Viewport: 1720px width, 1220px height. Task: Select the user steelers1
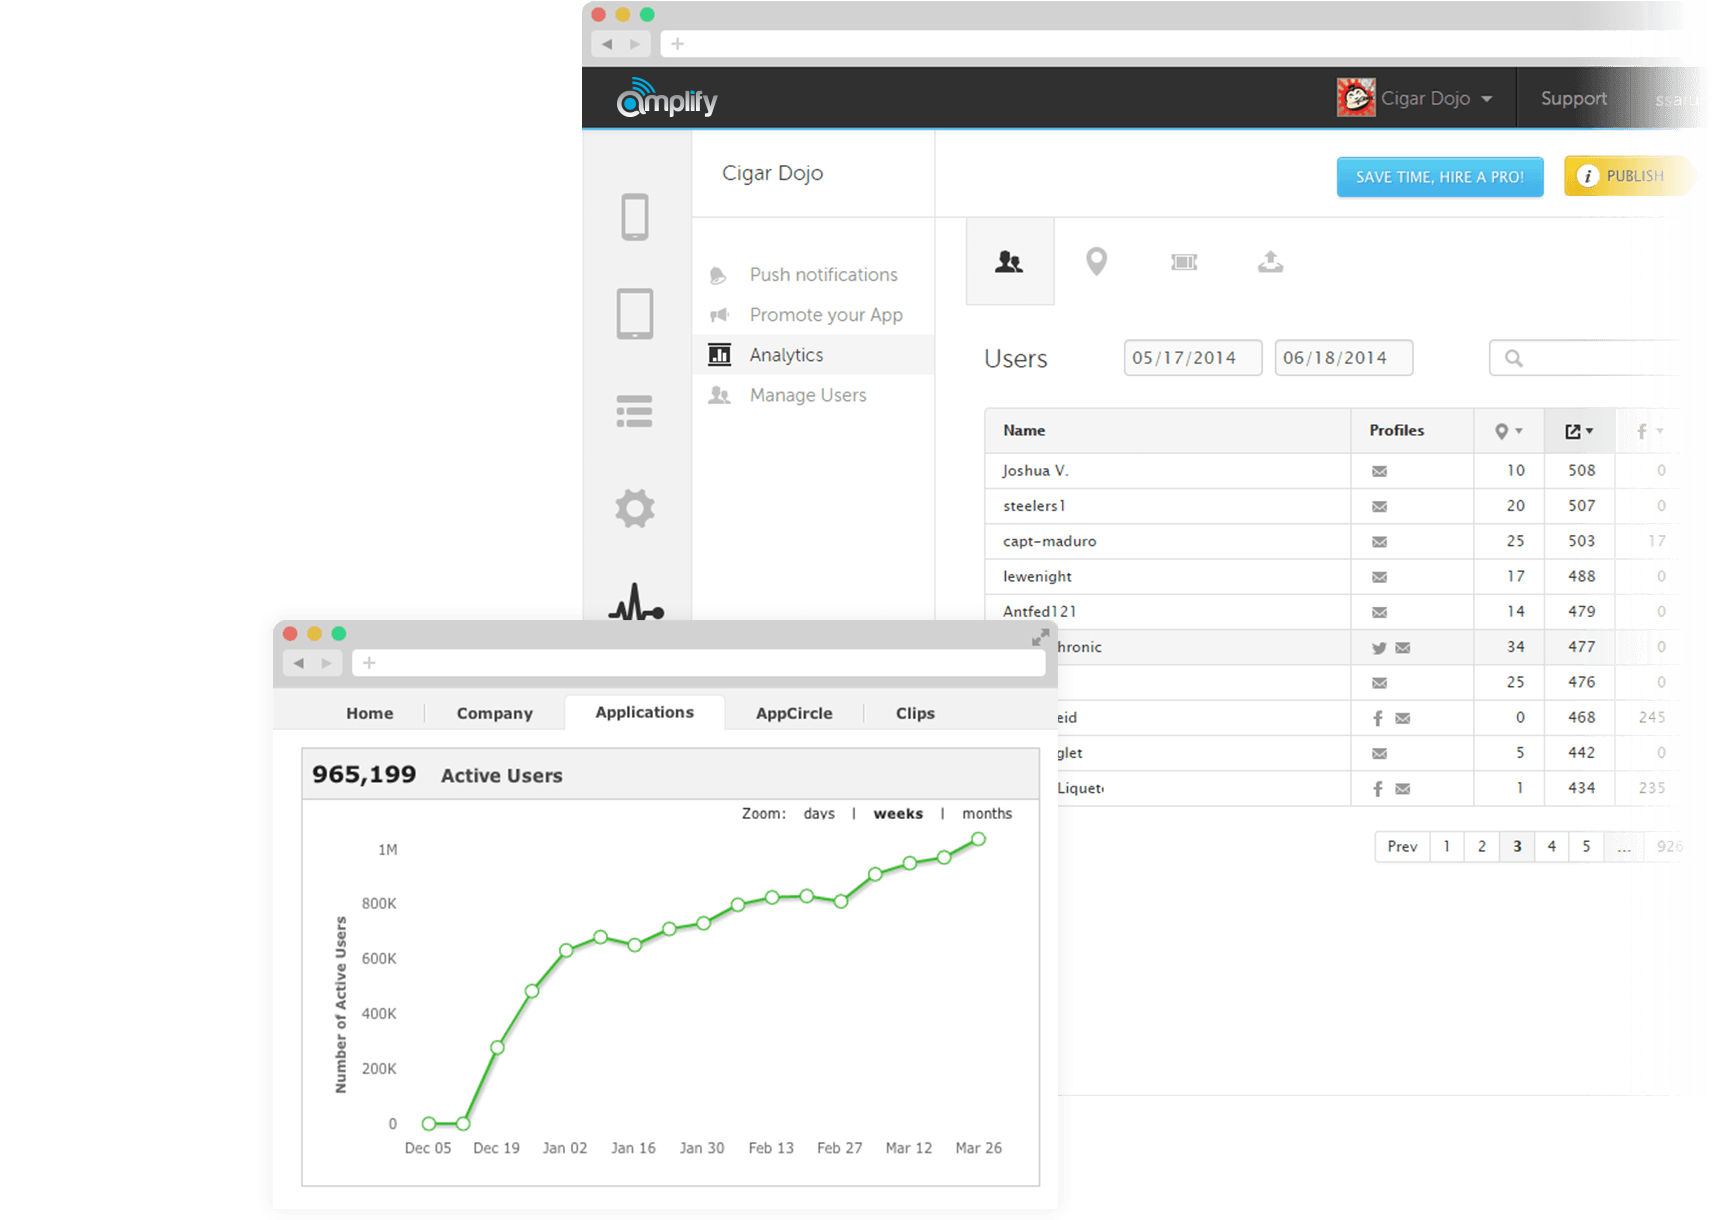(1034, 506)
